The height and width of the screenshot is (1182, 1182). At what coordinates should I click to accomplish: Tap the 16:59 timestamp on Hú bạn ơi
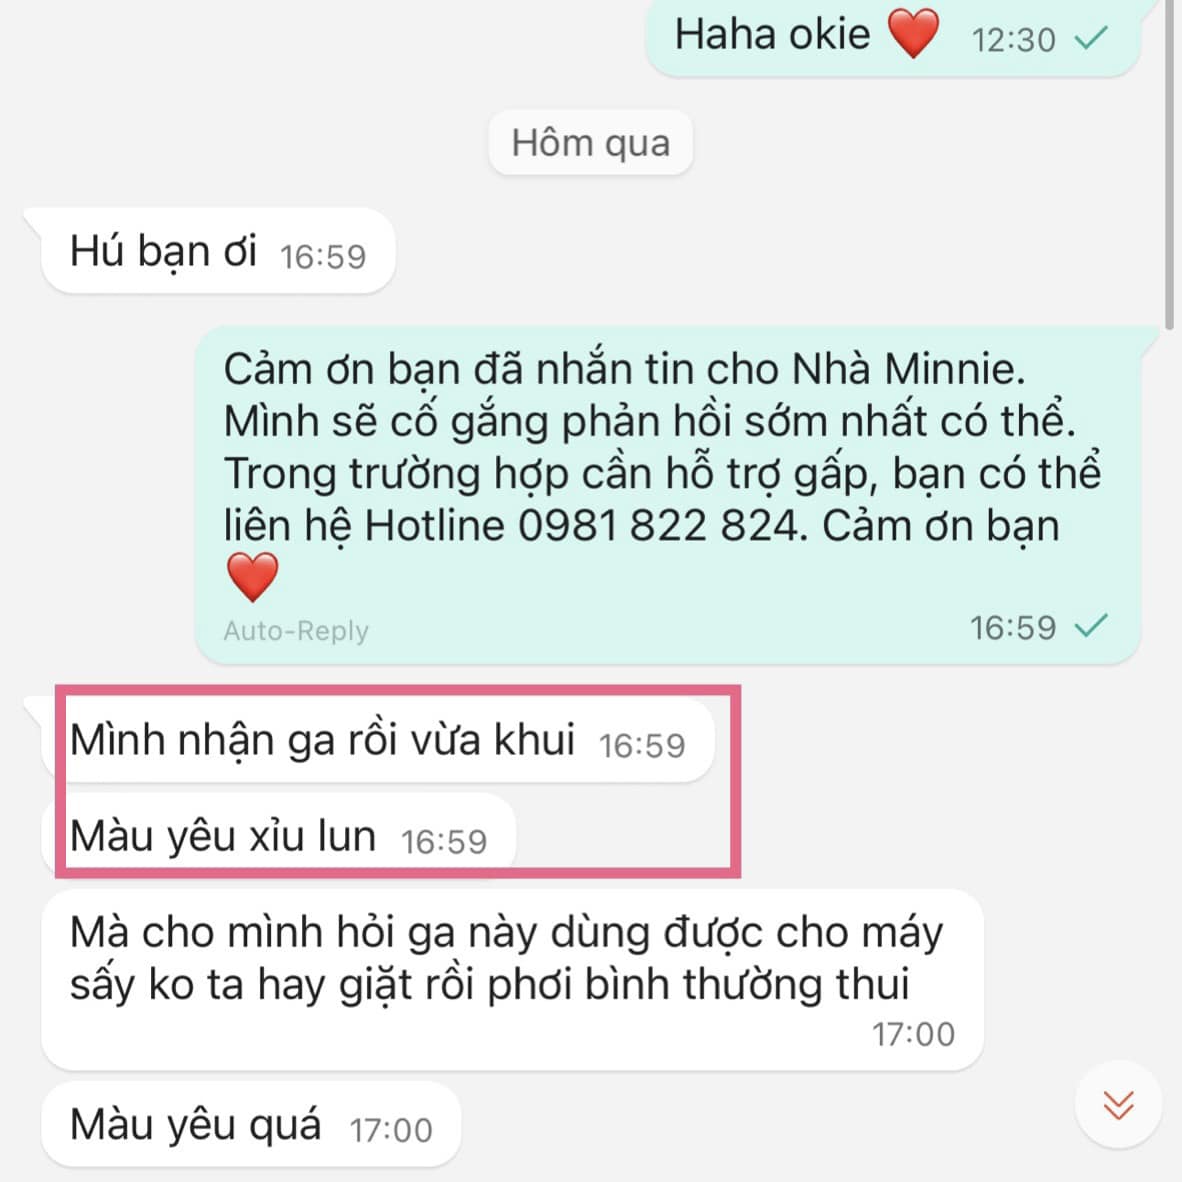323,256
